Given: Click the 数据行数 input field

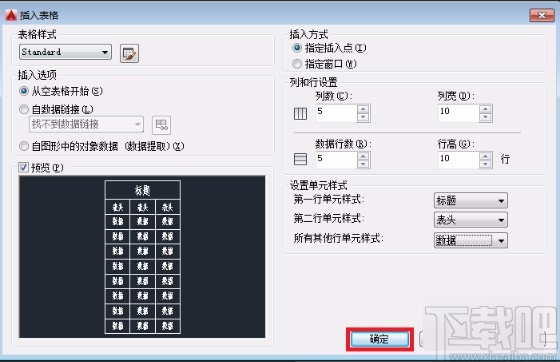Looking at the screenshot, I should click(x=336, y=160).
